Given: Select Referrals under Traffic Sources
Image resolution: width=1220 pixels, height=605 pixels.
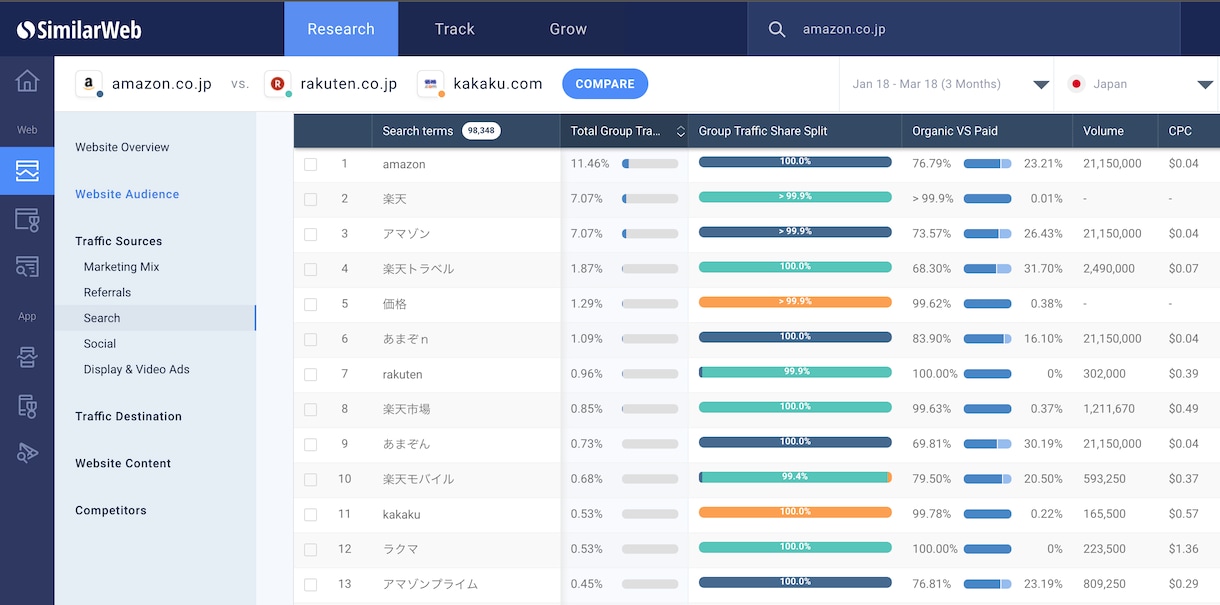Looking at the screenshot, I should click(107, 292).
